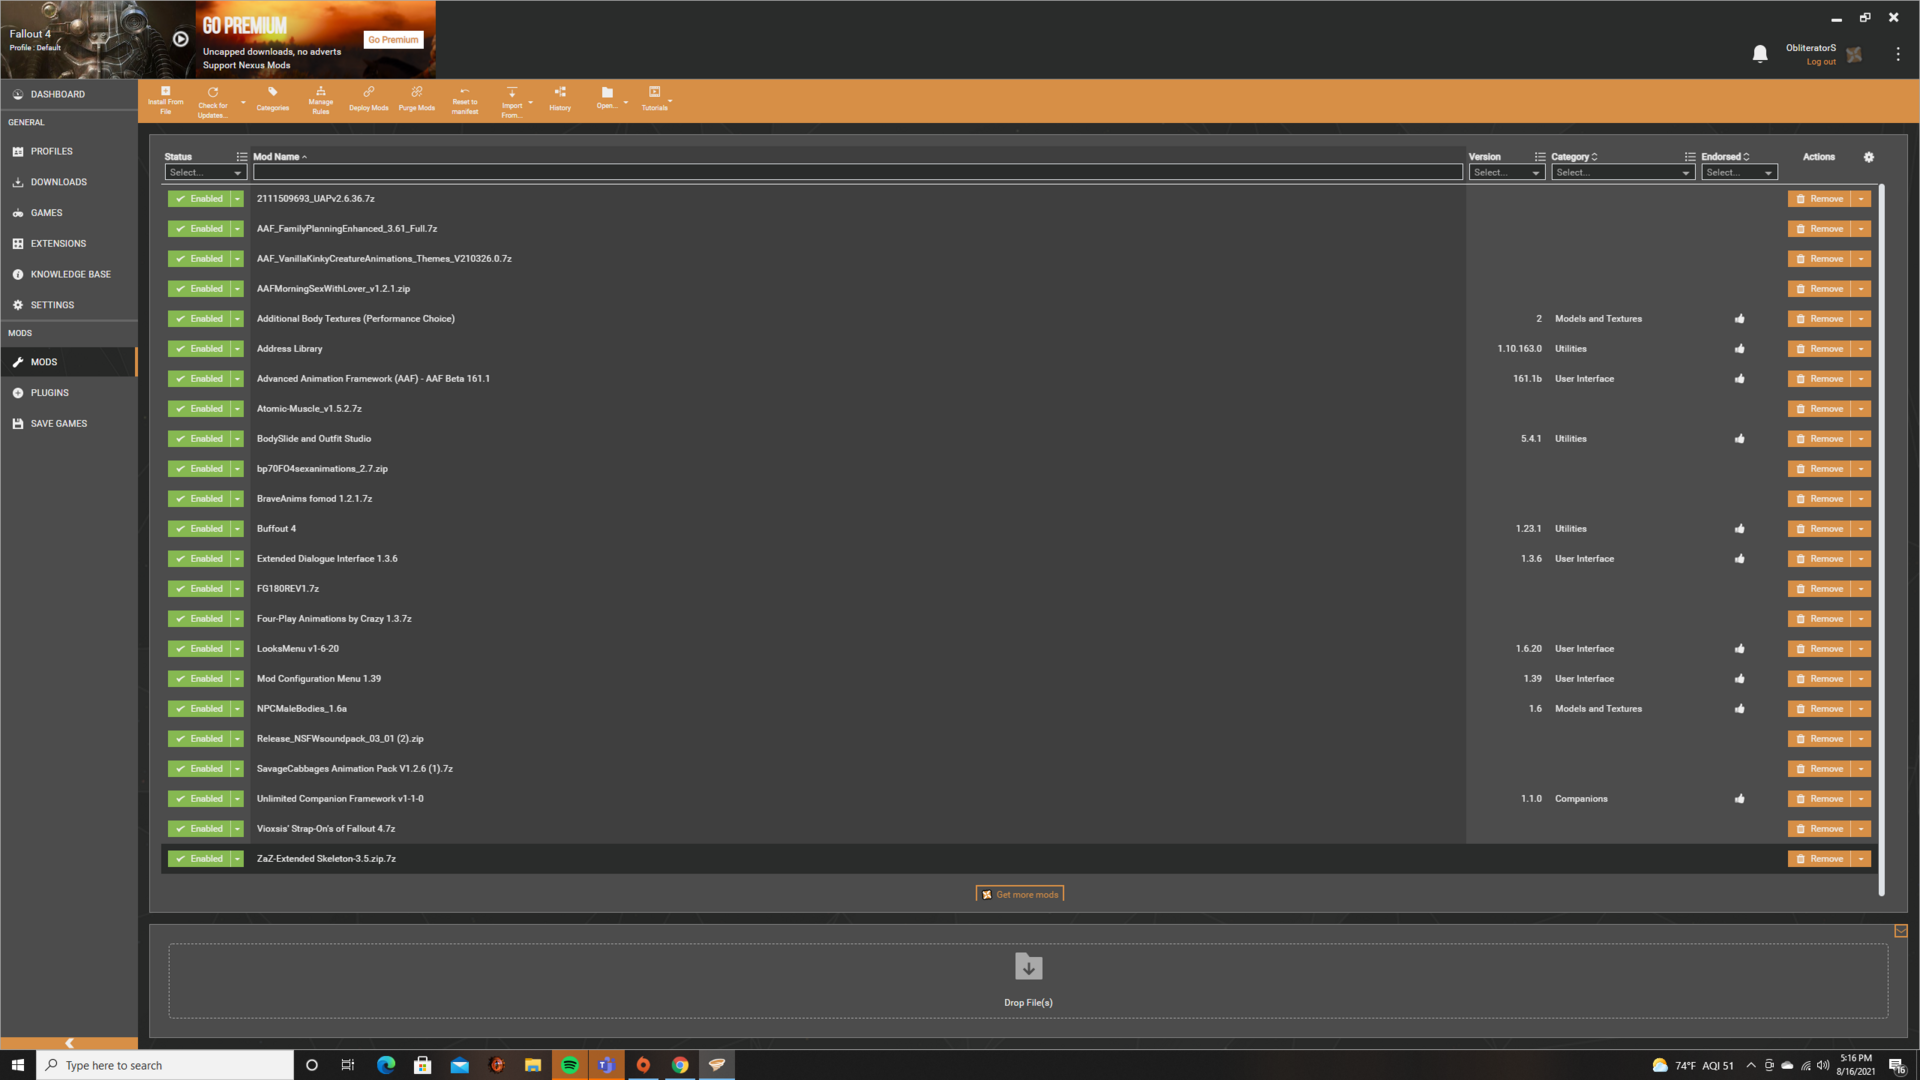The image size is (1920, 1080).
Task: Open Spotify from taskbar
Action: (x=569, y=1065)
